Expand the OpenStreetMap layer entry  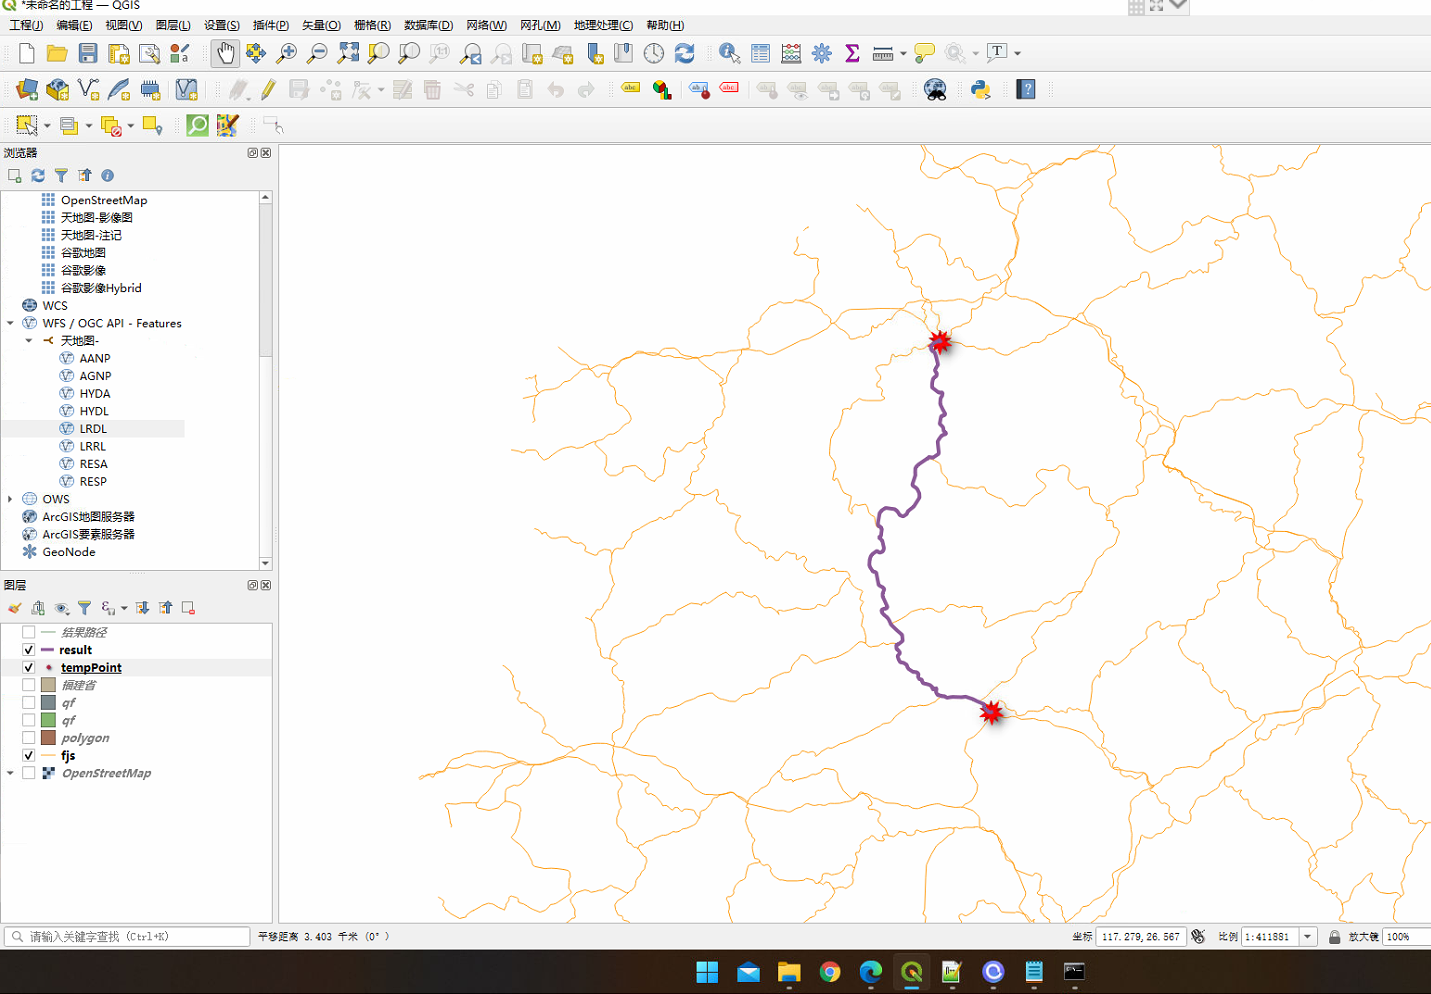tap(10, 772)
